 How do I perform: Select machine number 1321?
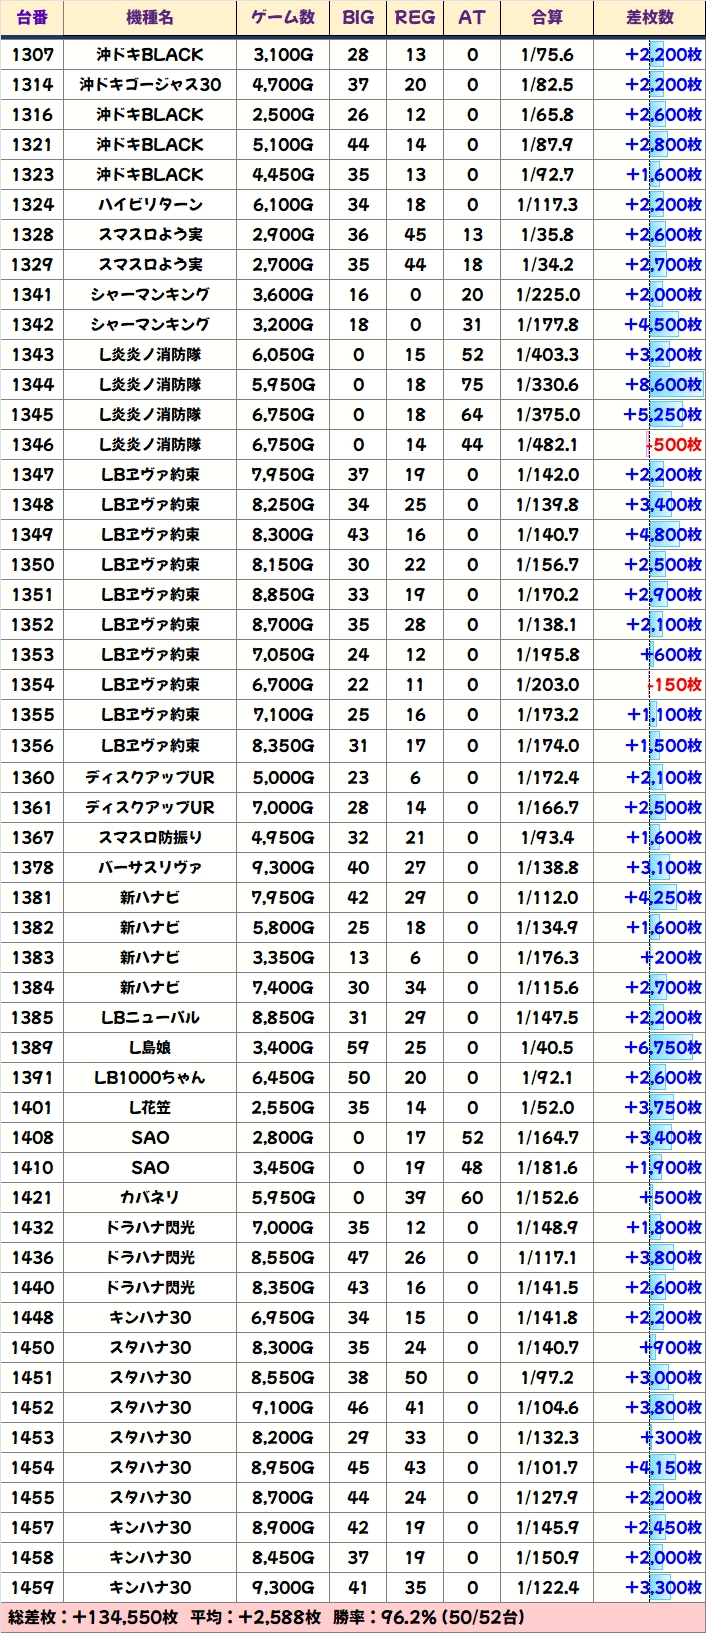pos(32,144)
